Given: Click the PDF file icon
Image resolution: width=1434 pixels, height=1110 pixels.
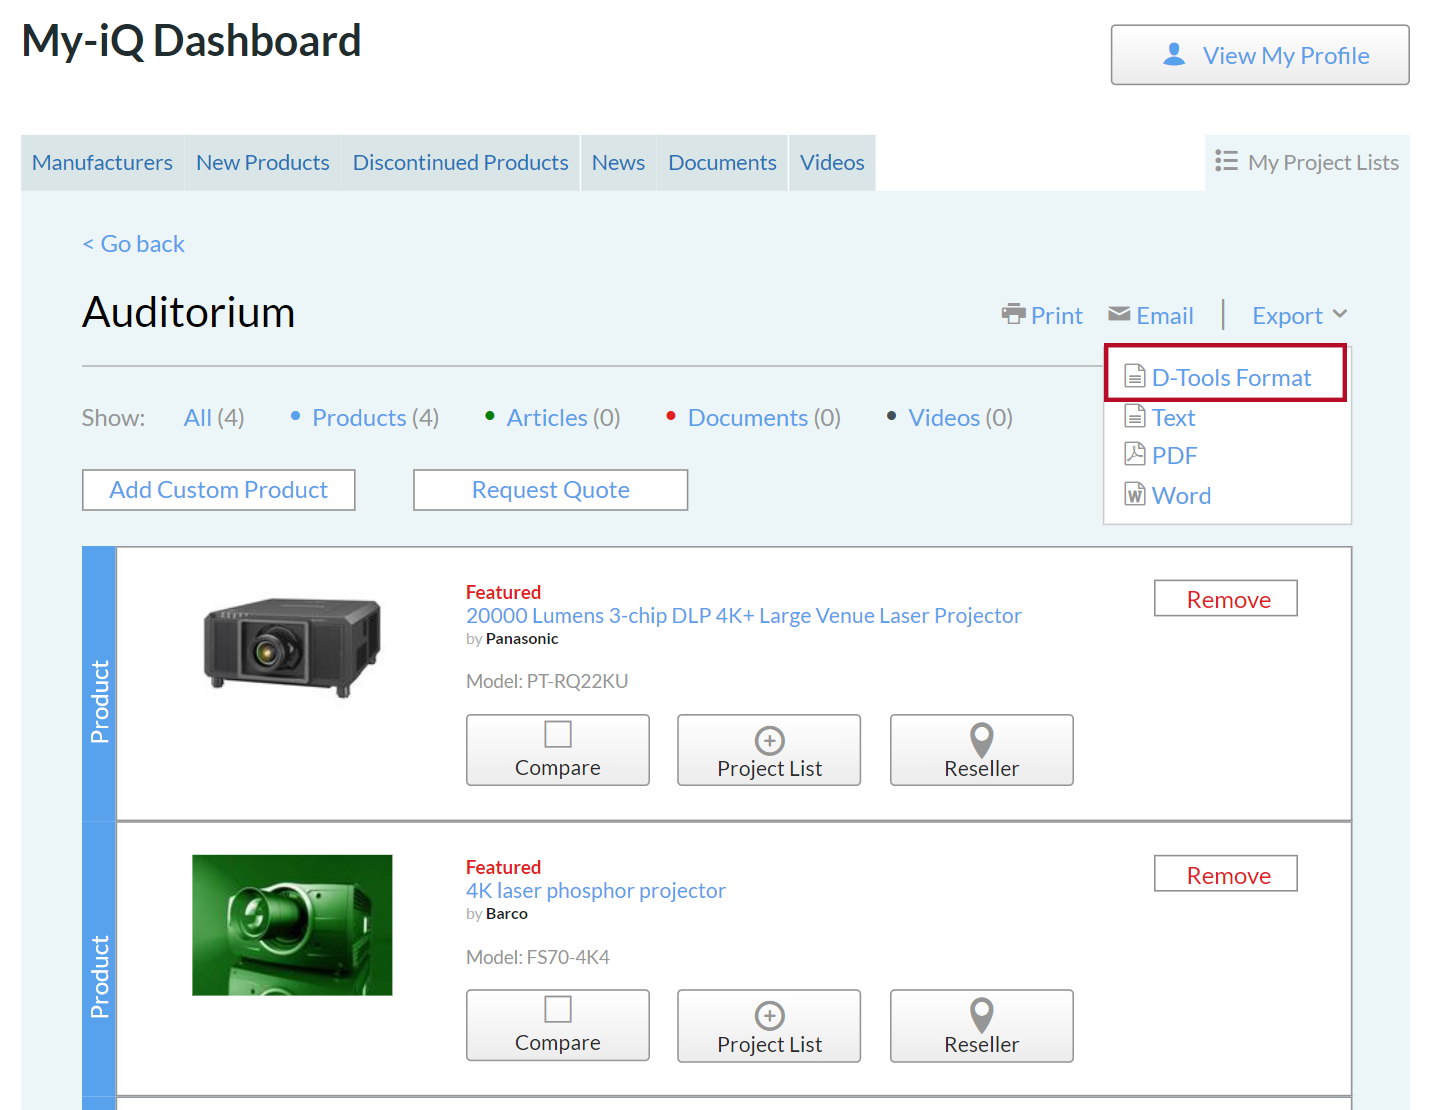Looking at the screenshot, I should pyautogui.click(x=1135, y=454).
